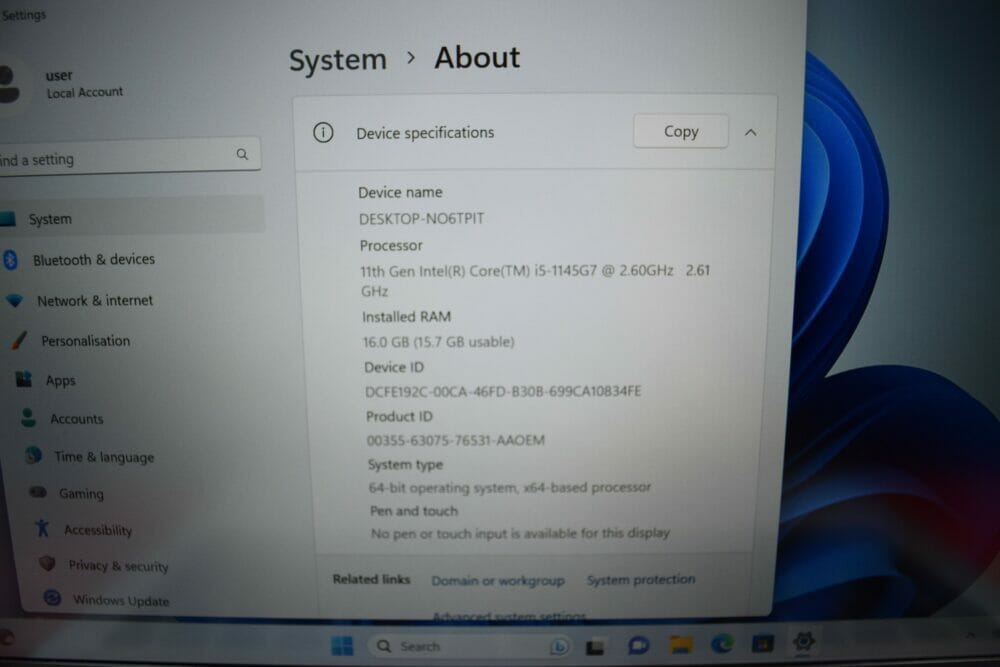This screenshot has width=1000, height=667.
Task: Open Personalisation settings
Action: click(x=85, y=341)
